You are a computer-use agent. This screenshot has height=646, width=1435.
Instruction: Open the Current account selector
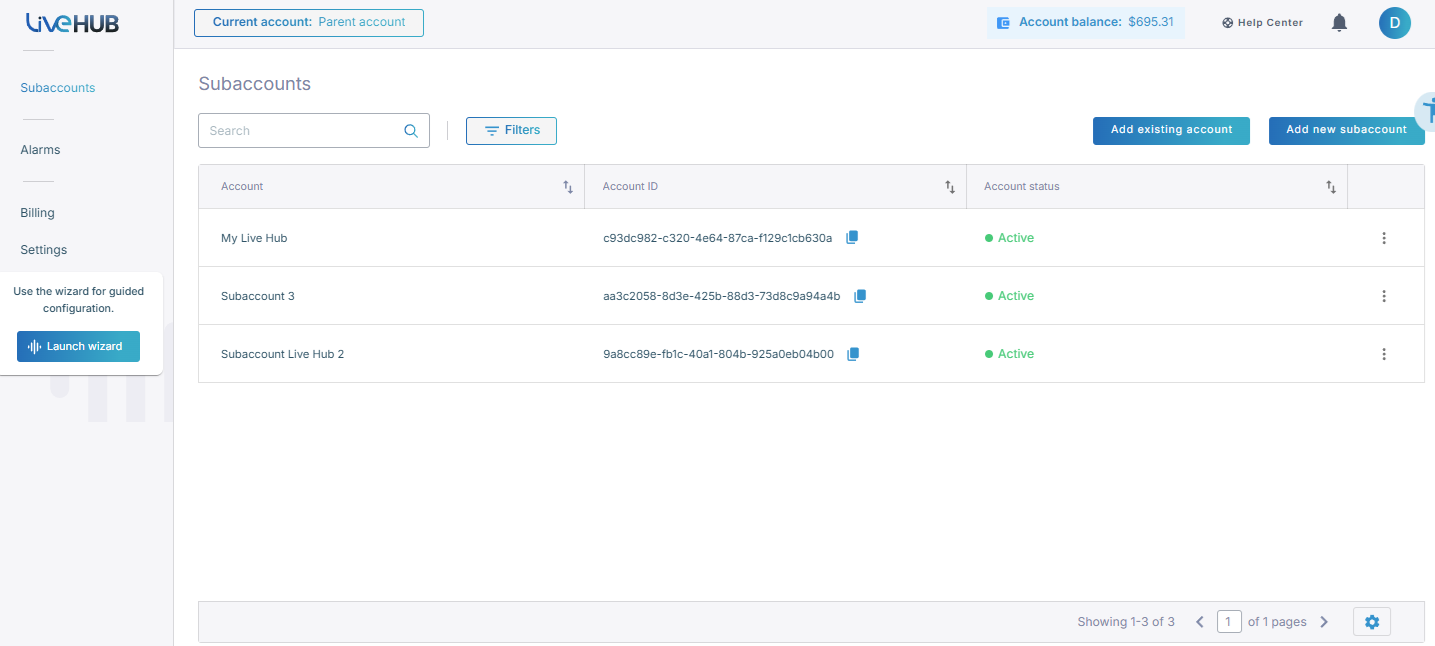pyautogui.click(x=309, y=23)
